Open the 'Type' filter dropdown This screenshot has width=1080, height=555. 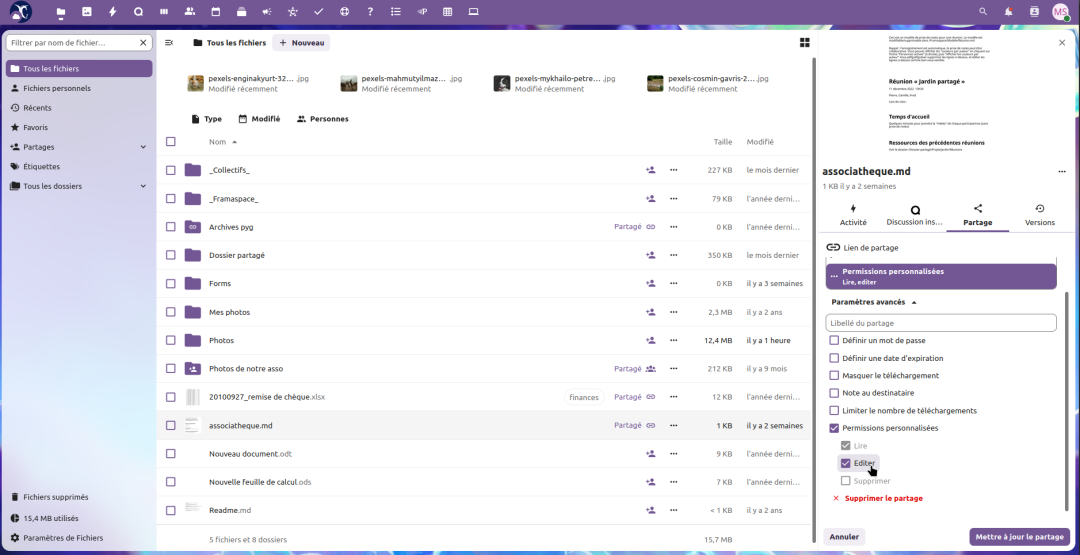pyautogui.click(x=206, y=119)
